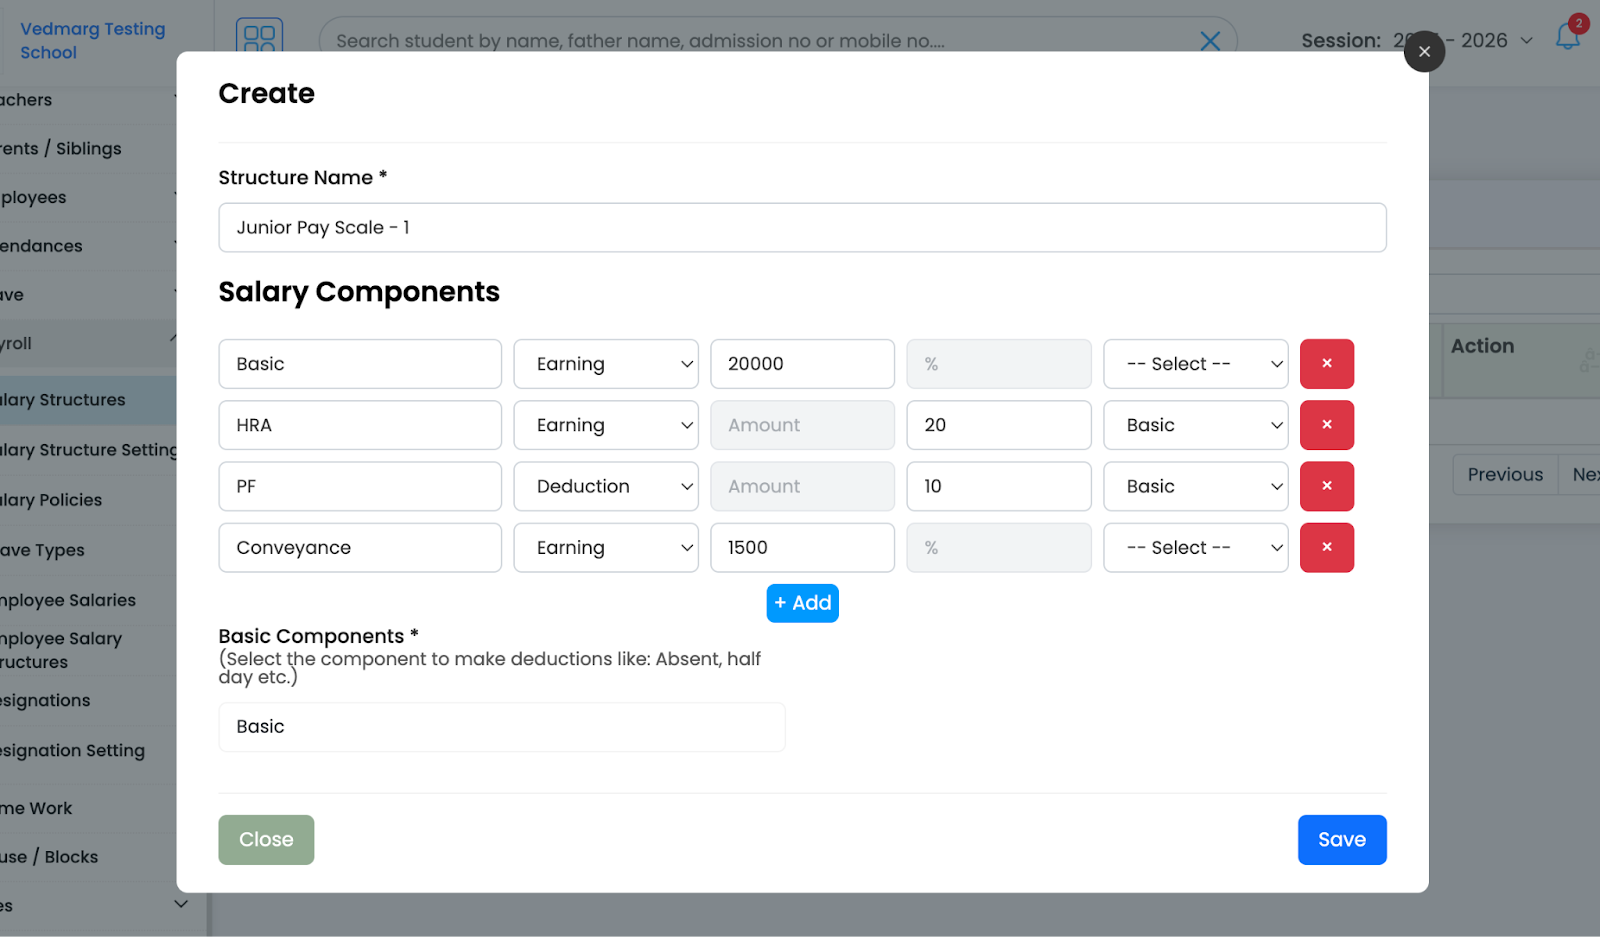Click the Basic Components selection field
1600x937 pixels.
pyautogui.click(x=502, y=727)
